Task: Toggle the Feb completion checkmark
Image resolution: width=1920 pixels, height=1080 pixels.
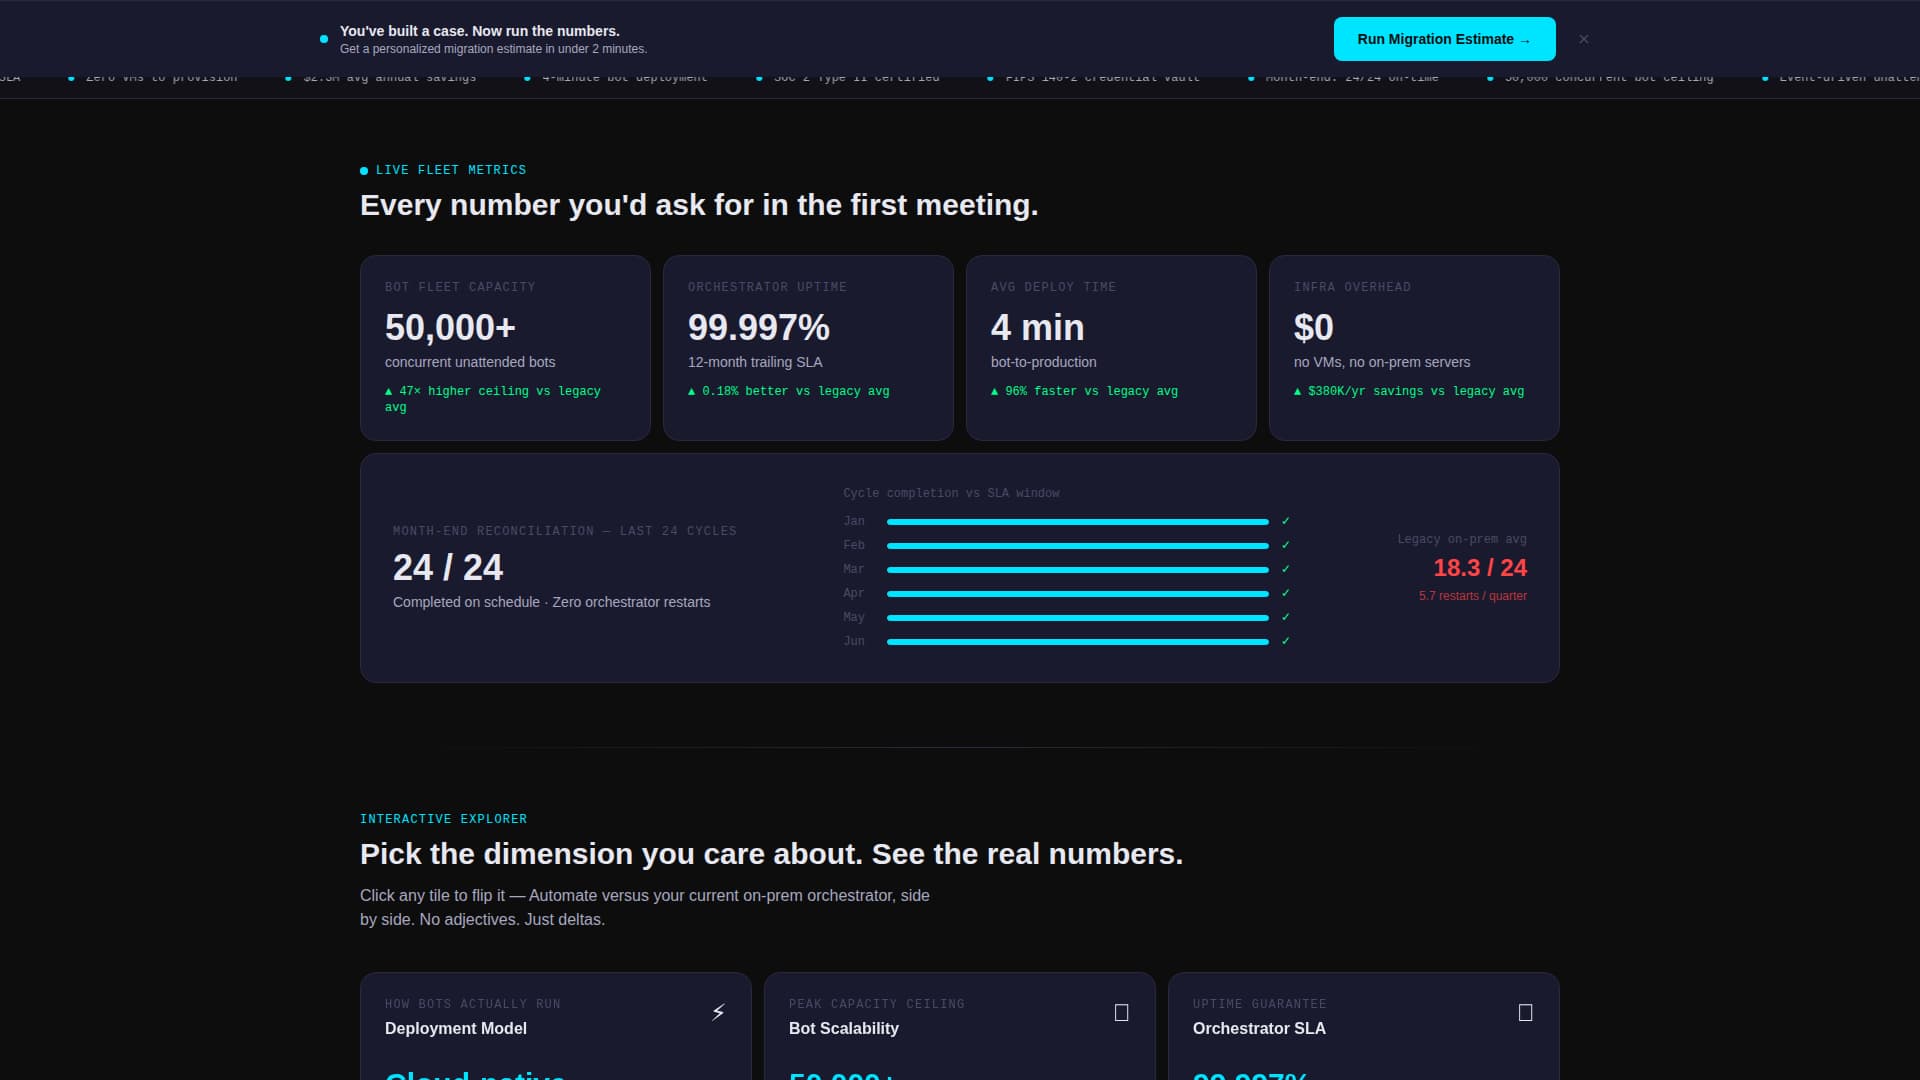Action: (1286, 545)
